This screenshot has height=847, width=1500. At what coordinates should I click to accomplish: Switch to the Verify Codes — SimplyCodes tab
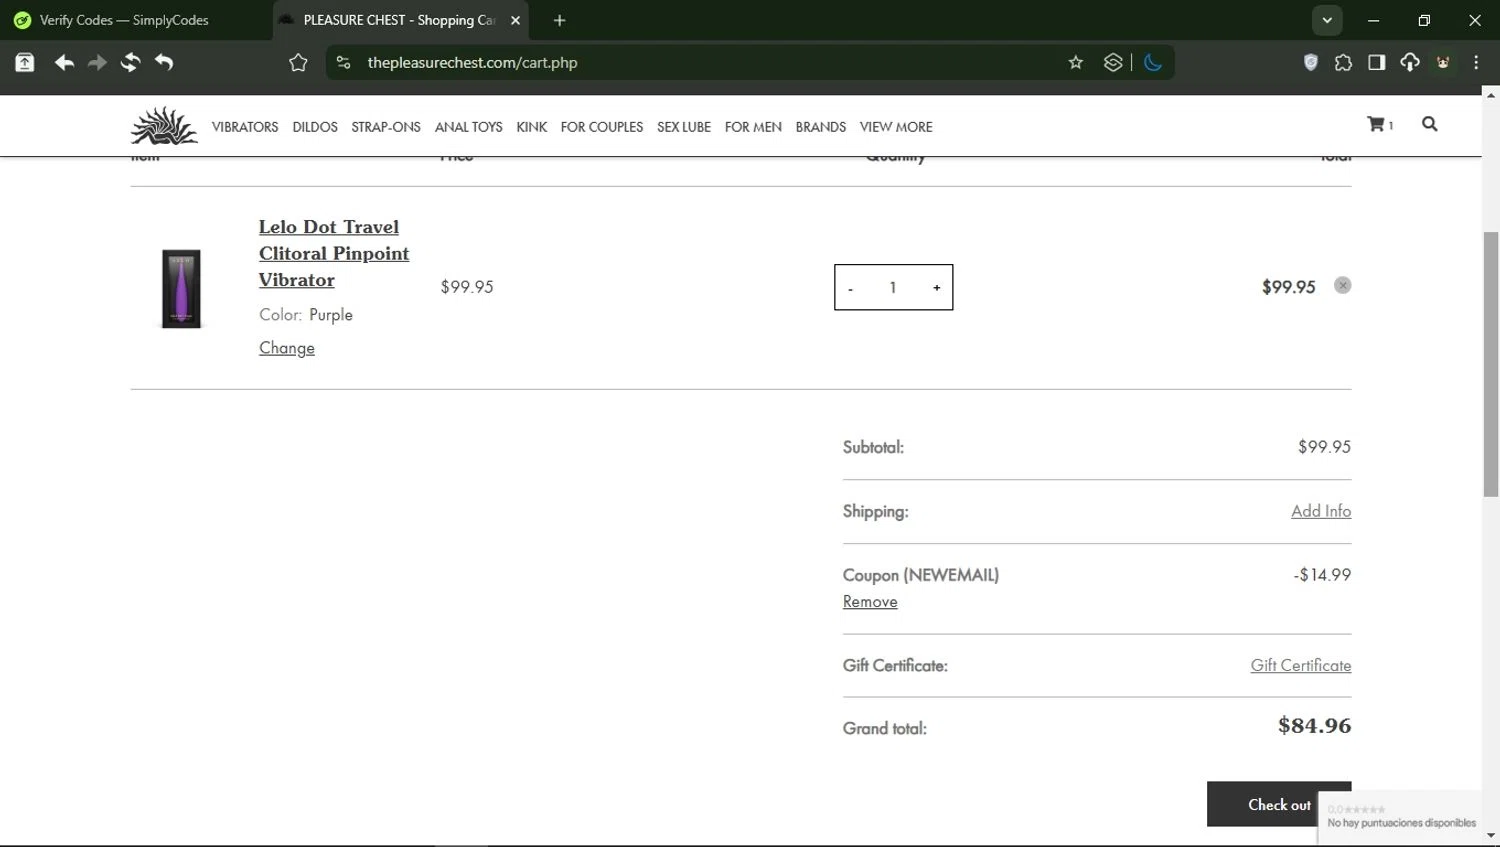pos(136,20)
